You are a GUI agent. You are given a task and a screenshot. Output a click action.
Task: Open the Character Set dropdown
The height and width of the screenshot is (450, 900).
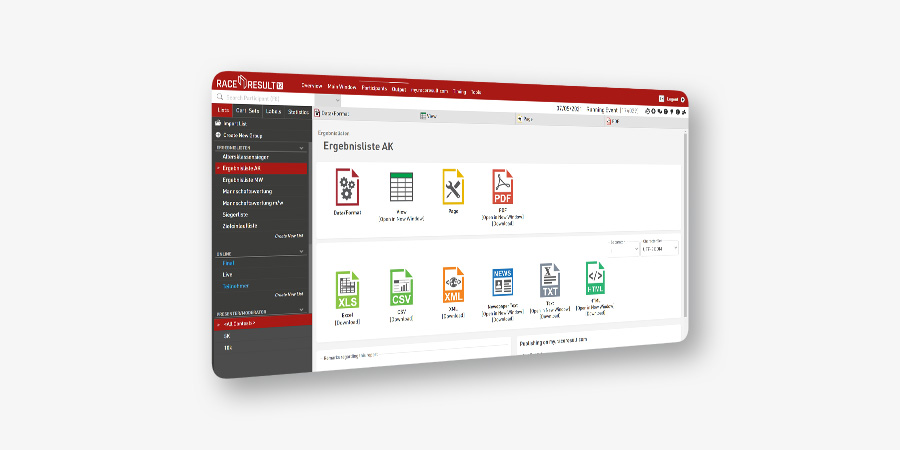point(660,249)
